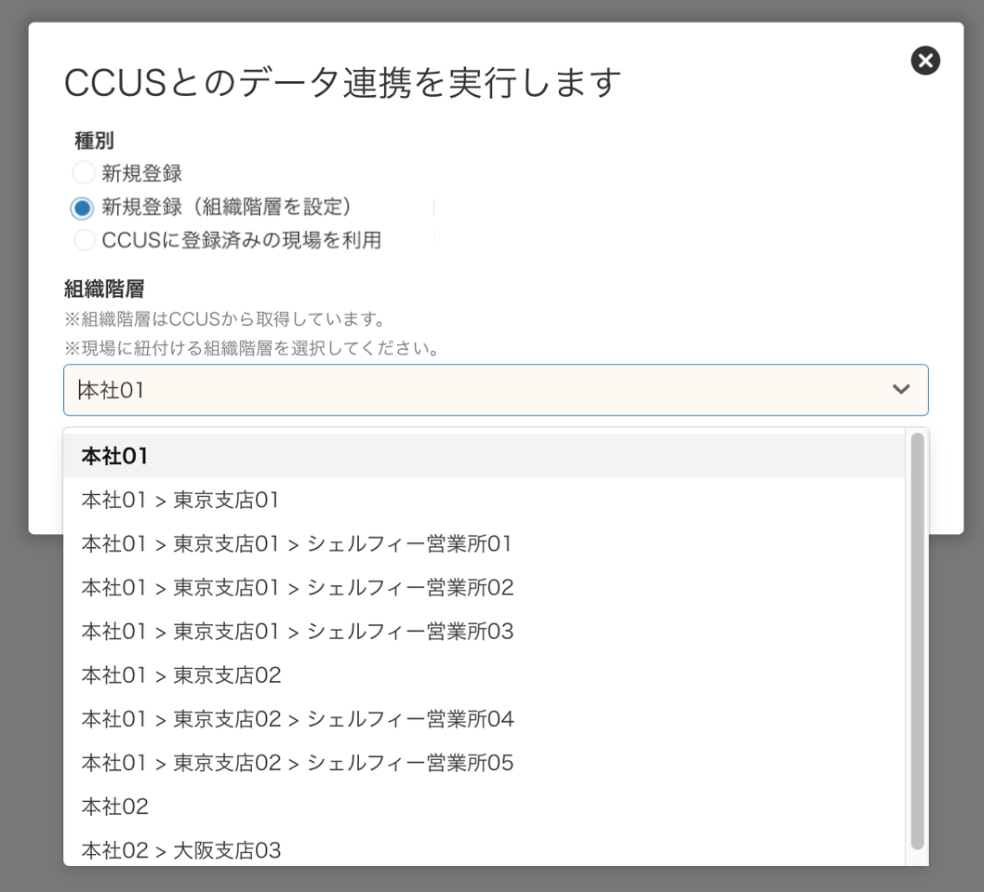This screenshot has width=984, height=892.
Task: Close the CCUS data linkage dialog
Action: point(925,60)
